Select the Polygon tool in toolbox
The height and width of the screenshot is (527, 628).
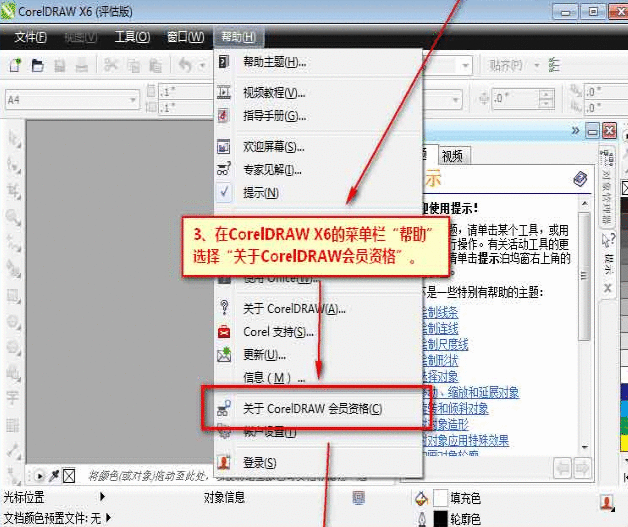coord(14,347)
